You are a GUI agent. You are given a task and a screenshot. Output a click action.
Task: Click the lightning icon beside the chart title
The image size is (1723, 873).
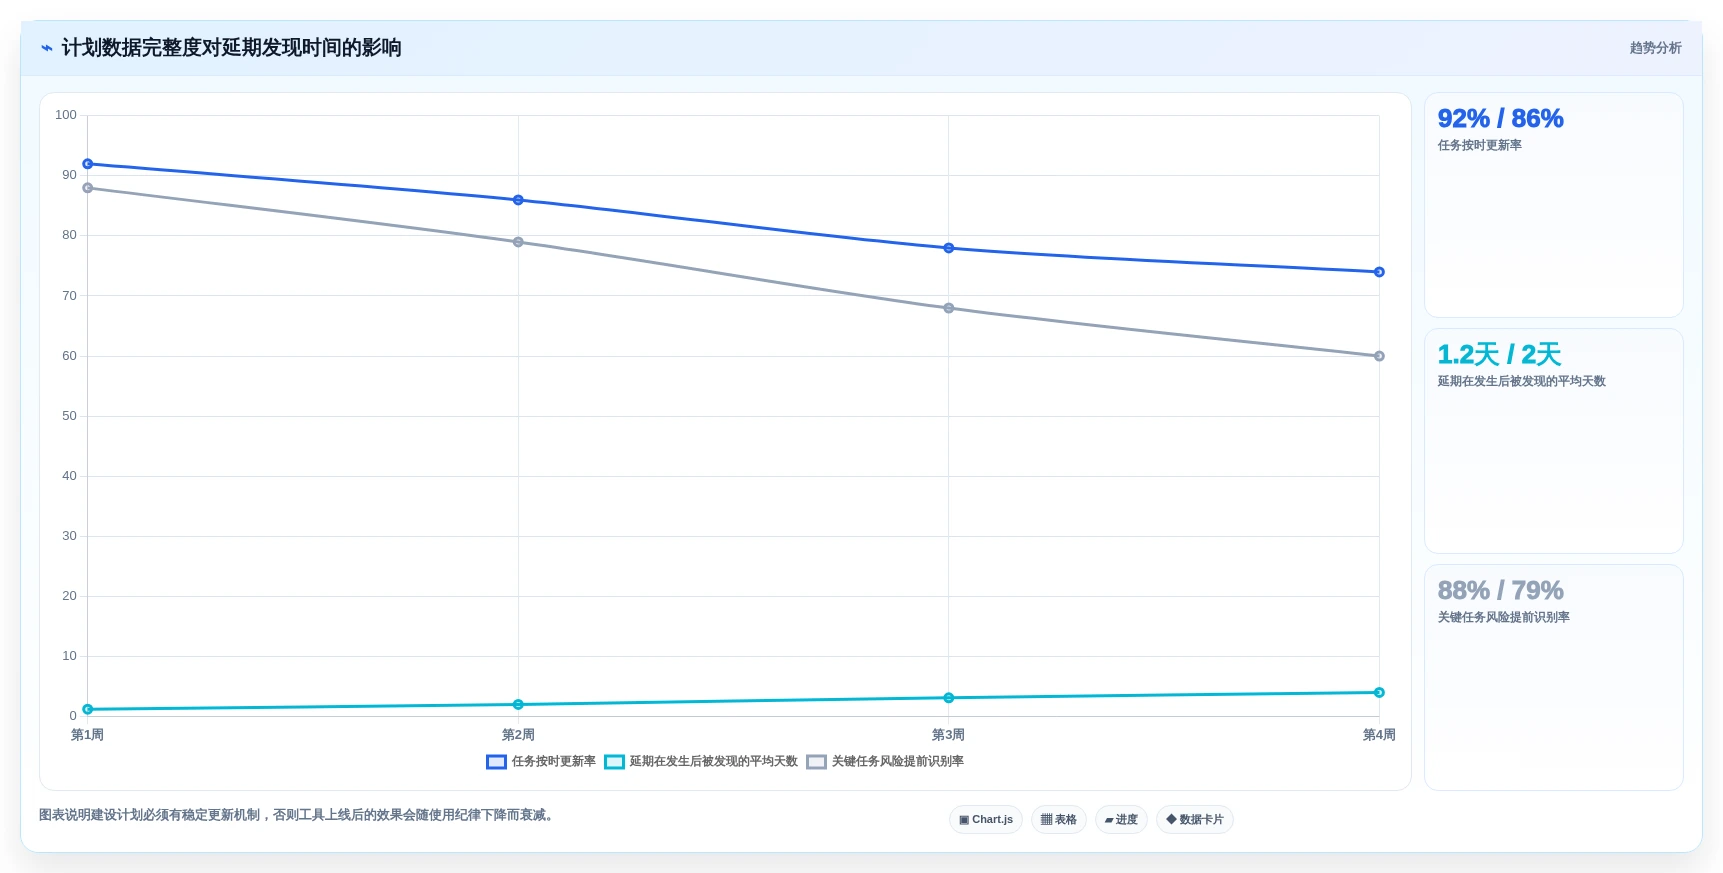tap(47, 48)
